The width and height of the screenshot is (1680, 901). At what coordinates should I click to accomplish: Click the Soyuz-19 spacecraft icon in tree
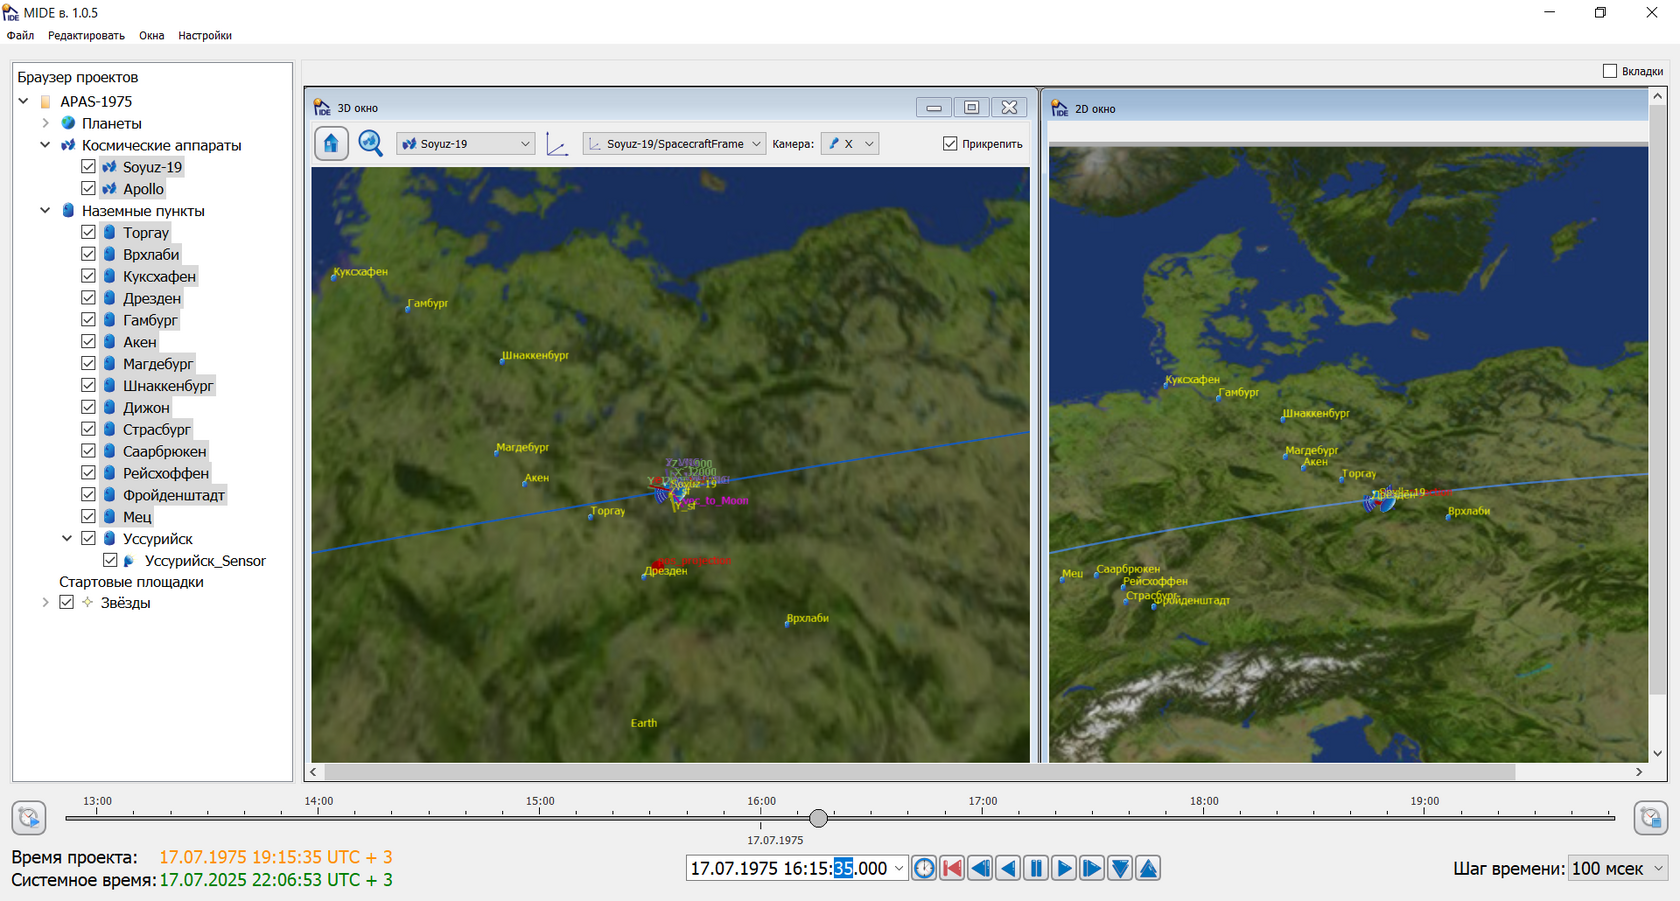tap(110, 167)
